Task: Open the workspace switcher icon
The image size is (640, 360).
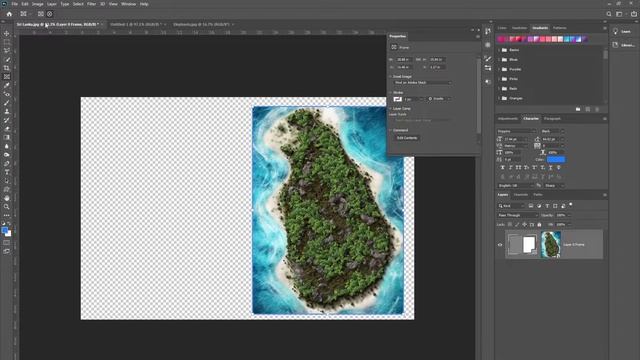Action: 620,14
